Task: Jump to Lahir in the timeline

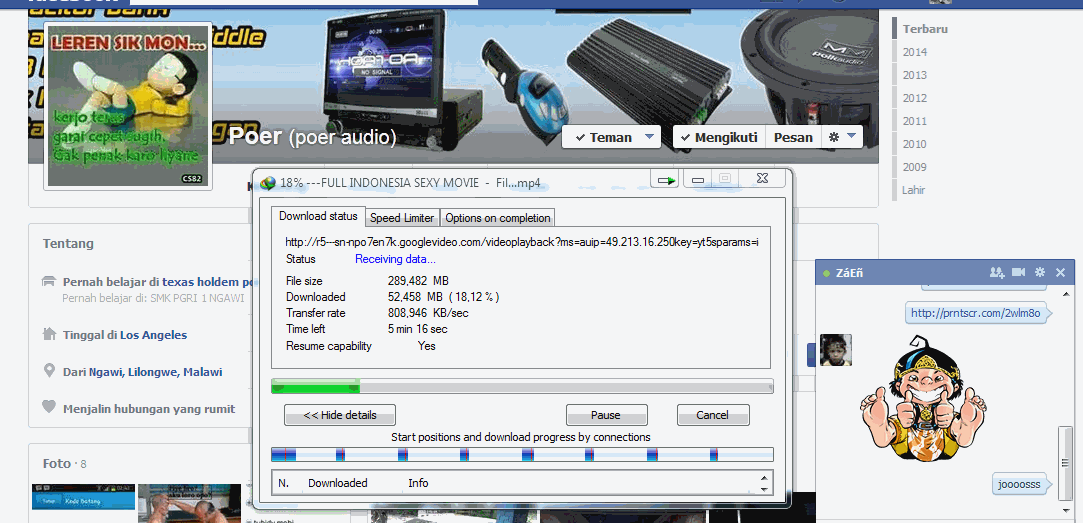Action: click(x=913, y=189)
